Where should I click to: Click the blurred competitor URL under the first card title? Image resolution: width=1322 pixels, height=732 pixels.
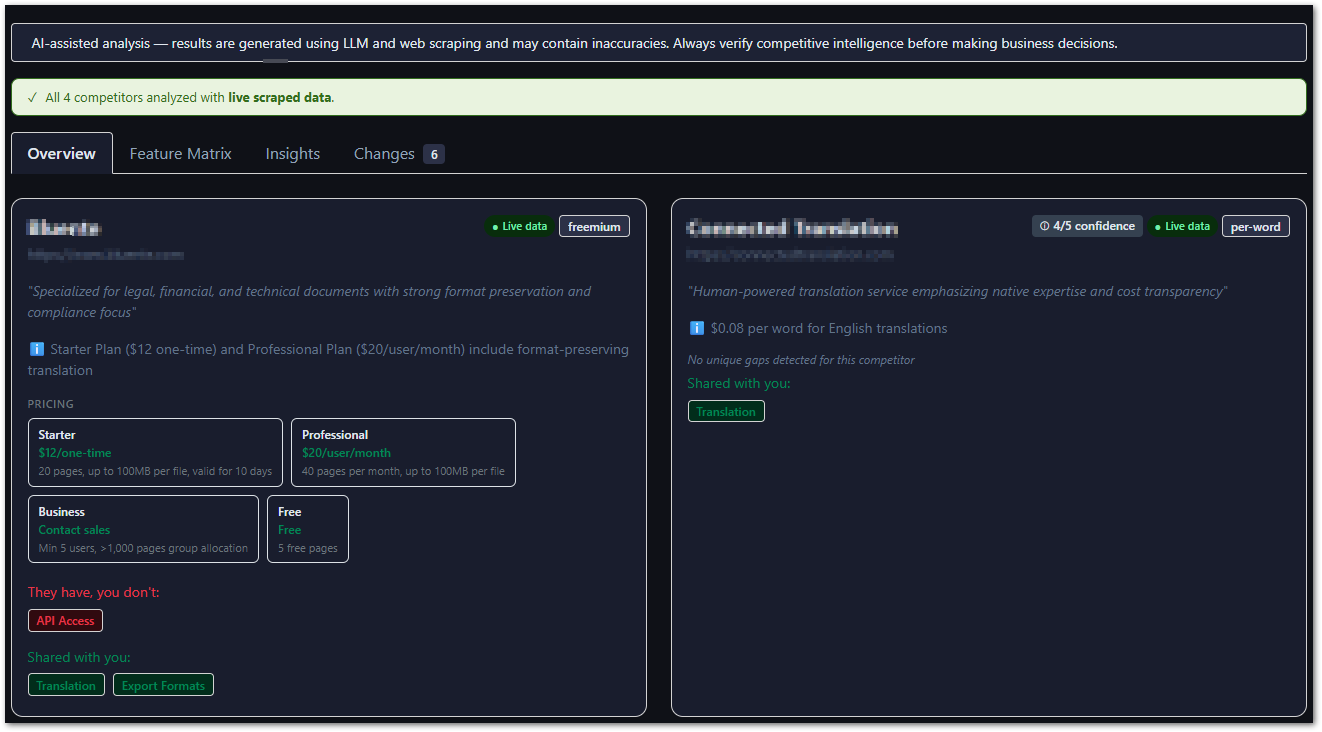(x=106, y=255)
